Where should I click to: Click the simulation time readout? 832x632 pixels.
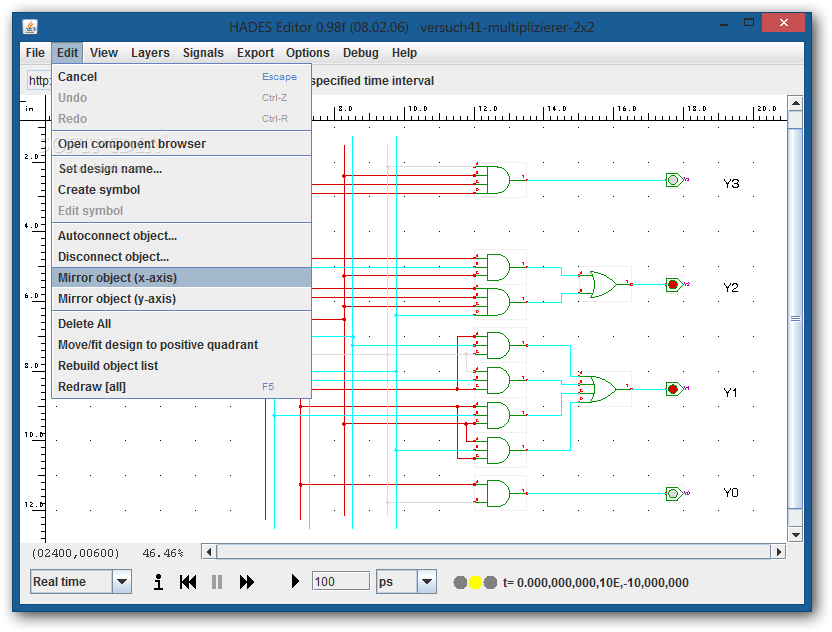click(595, 583)
